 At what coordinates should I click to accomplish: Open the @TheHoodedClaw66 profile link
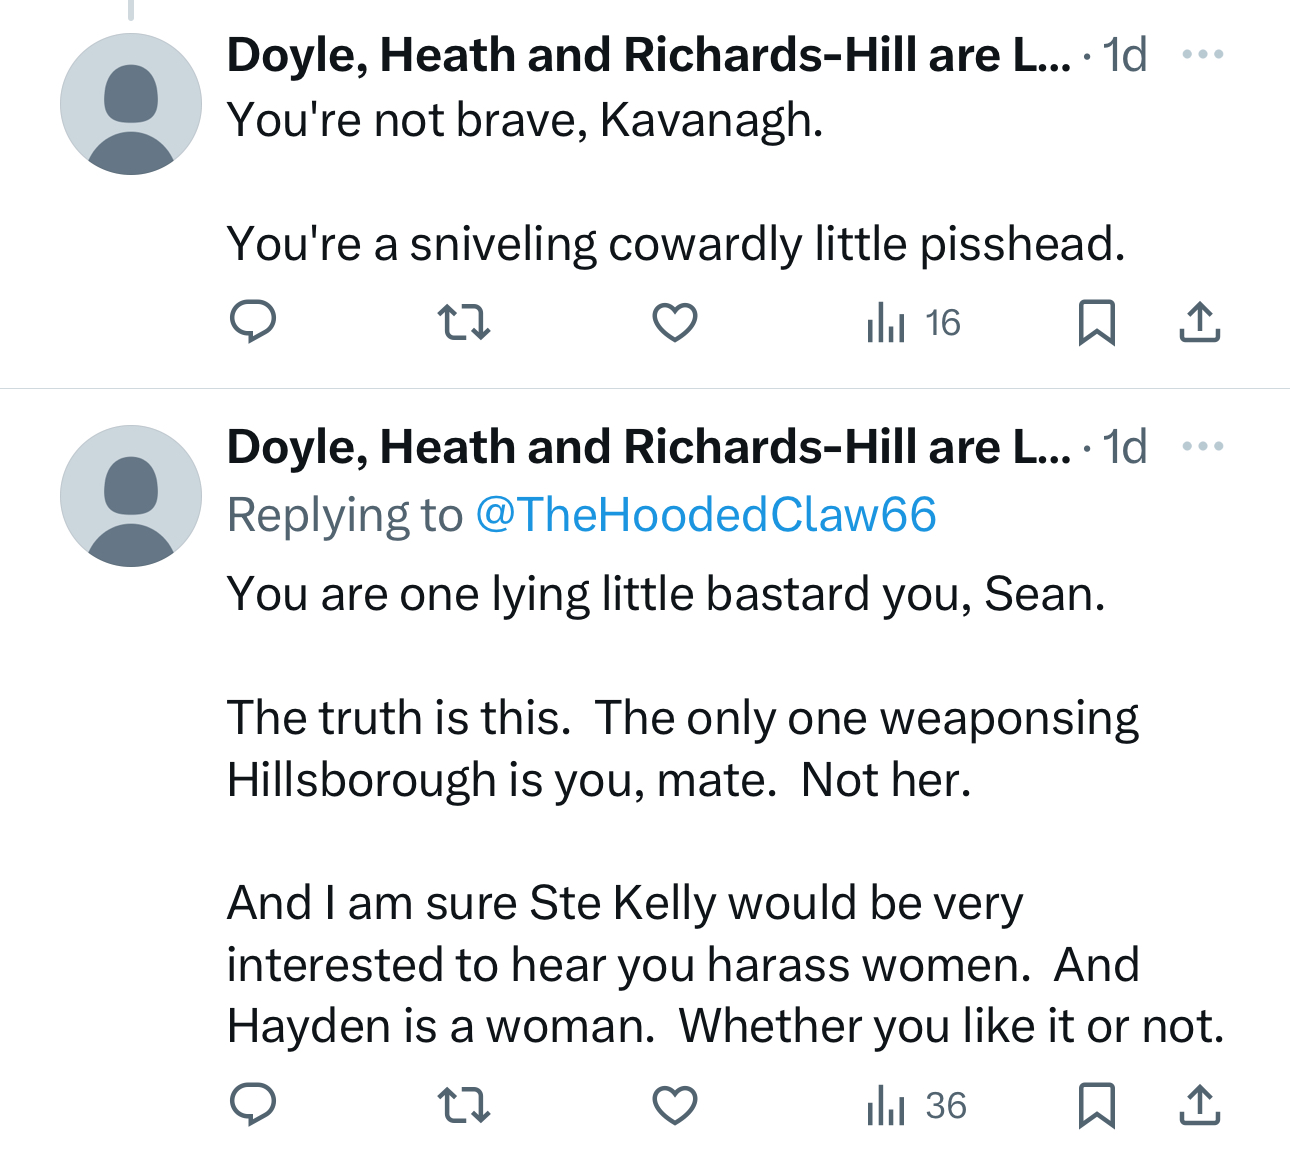(706, 515)
